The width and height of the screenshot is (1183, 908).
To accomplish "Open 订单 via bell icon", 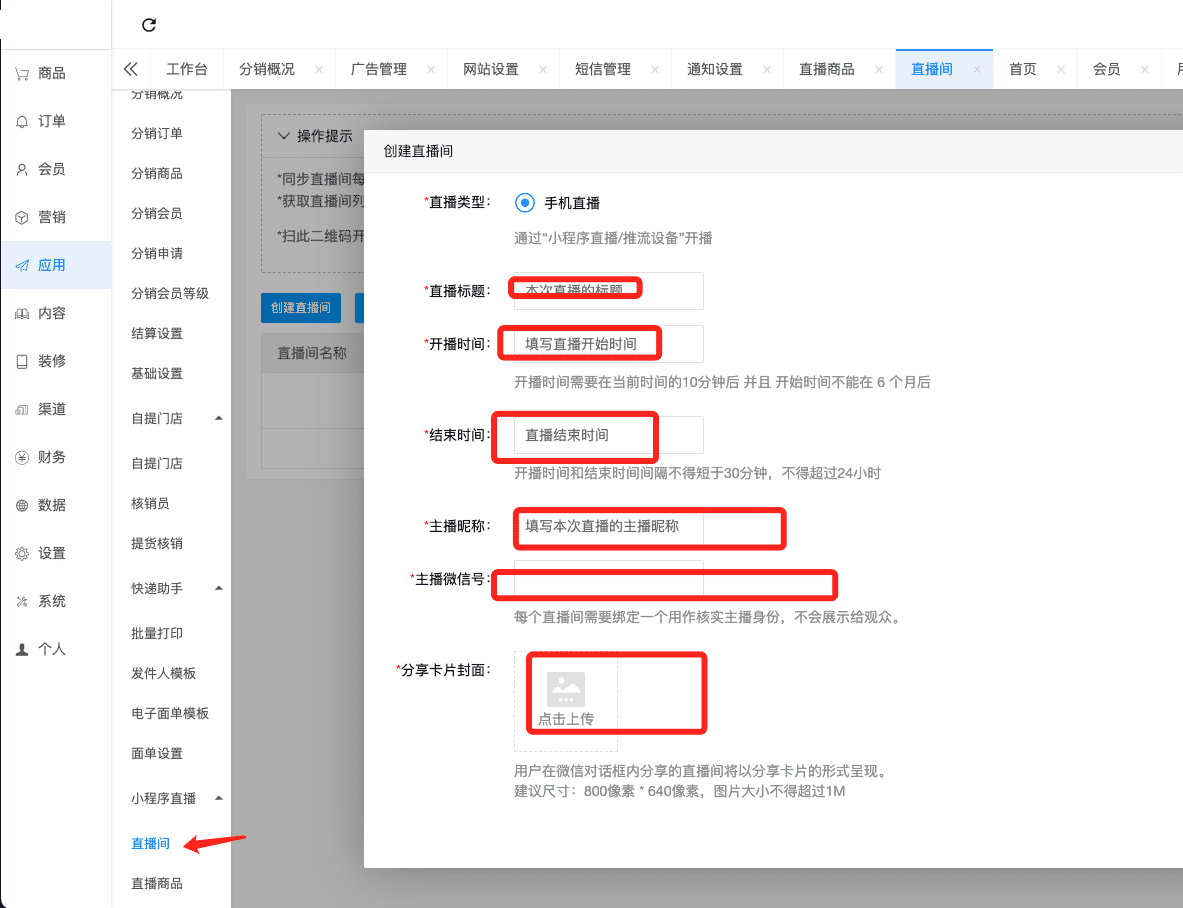I will 22,121.
